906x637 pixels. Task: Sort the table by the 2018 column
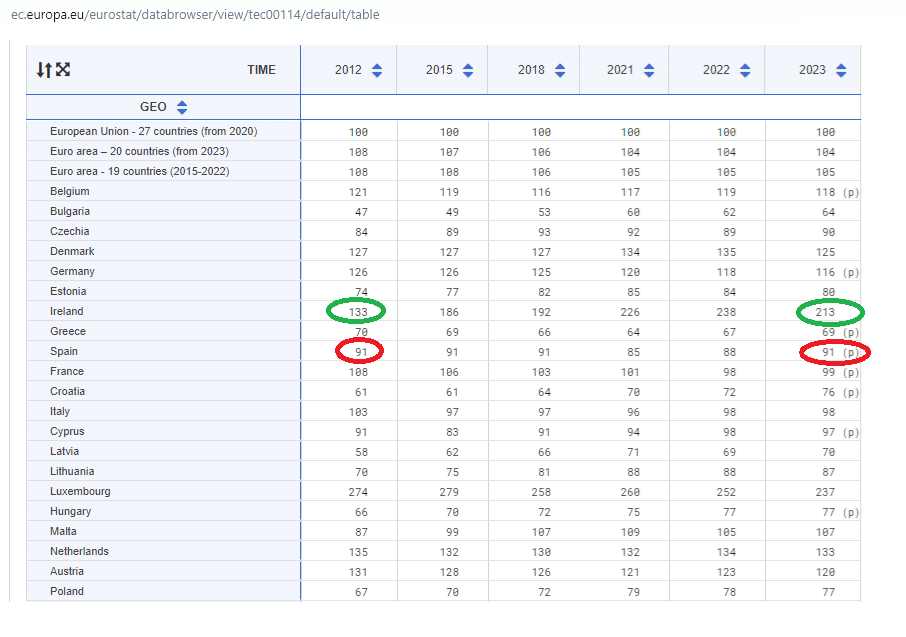pos(560,70)
